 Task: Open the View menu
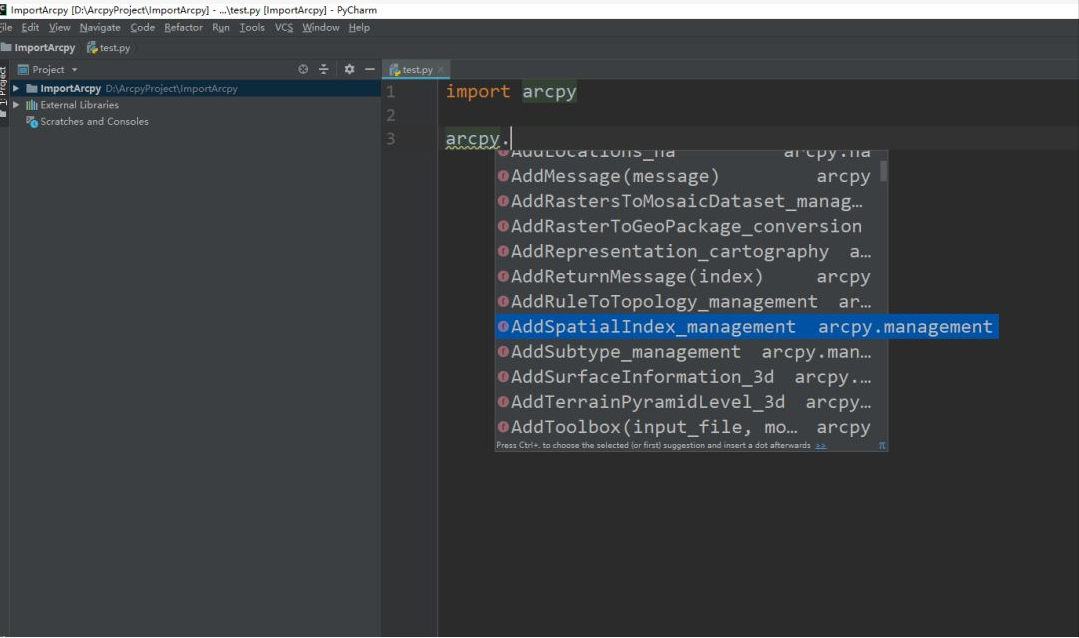(59, 28)
